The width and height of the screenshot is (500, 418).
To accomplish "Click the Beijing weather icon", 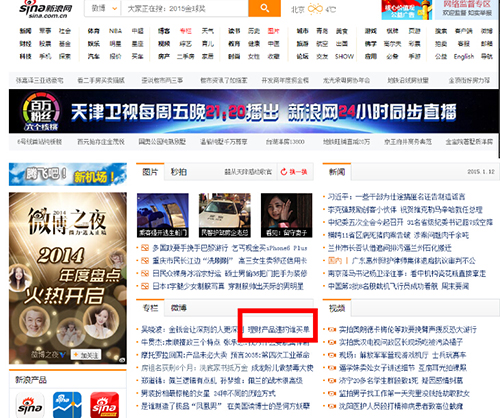I will pyautogui.click(x=315, y=9).
